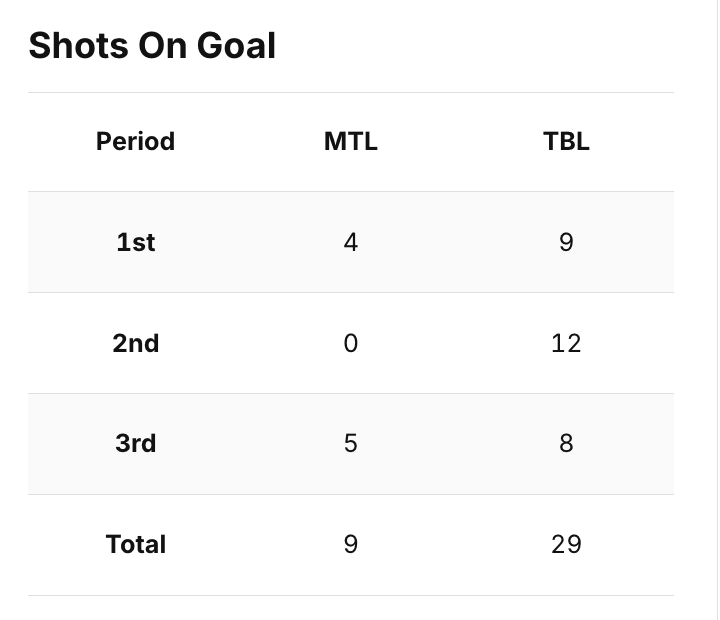Click TBL's total shots value 29

566,545
